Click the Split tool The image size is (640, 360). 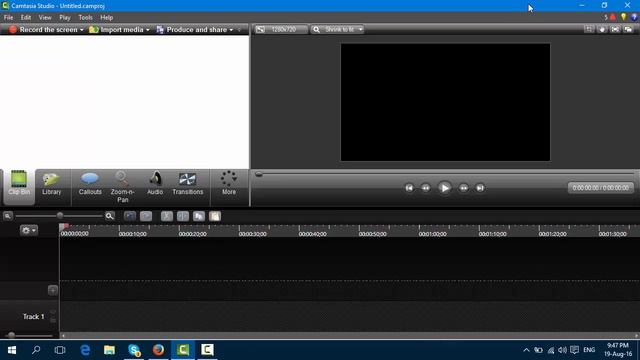183,216
